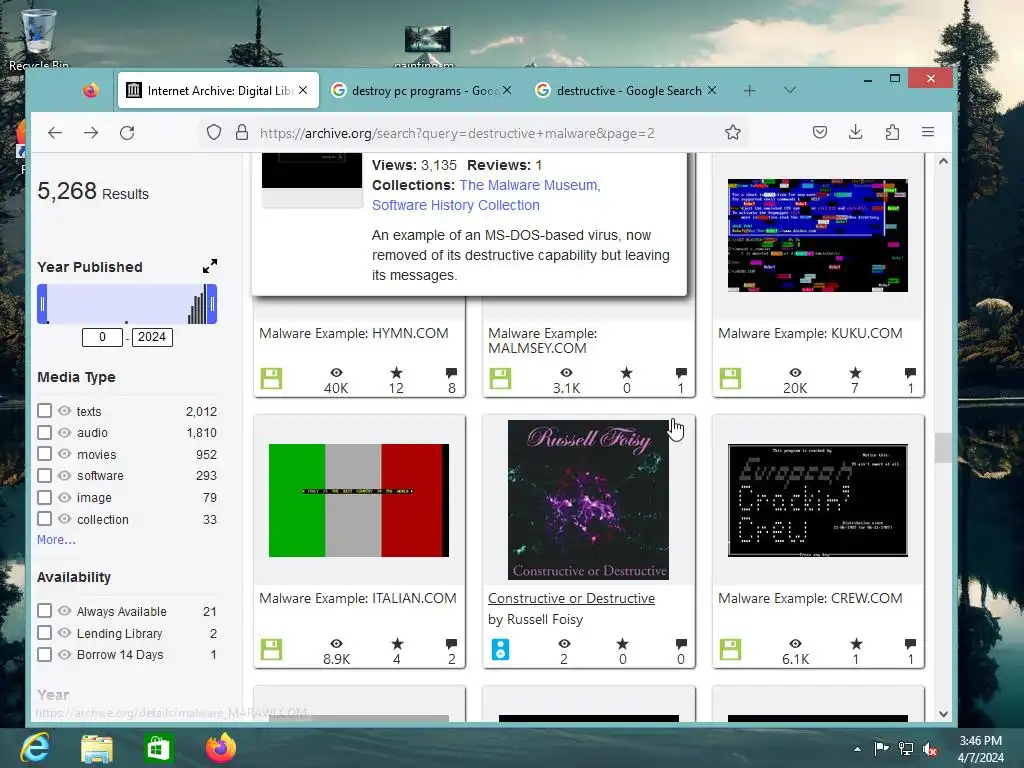Toggle eye icon beside software

pos(64,475)
